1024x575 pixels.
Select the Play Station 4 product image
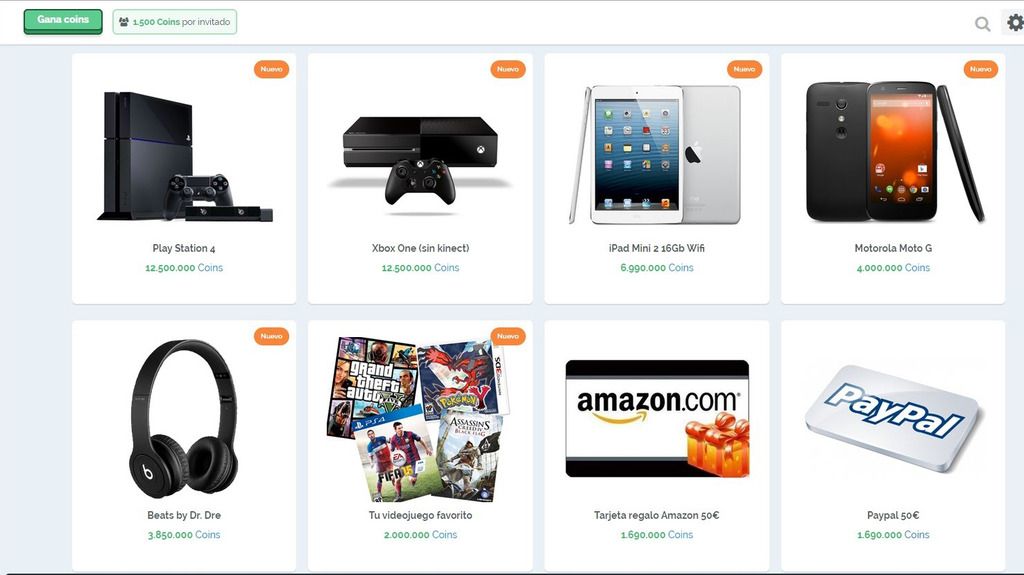[184, 157]
